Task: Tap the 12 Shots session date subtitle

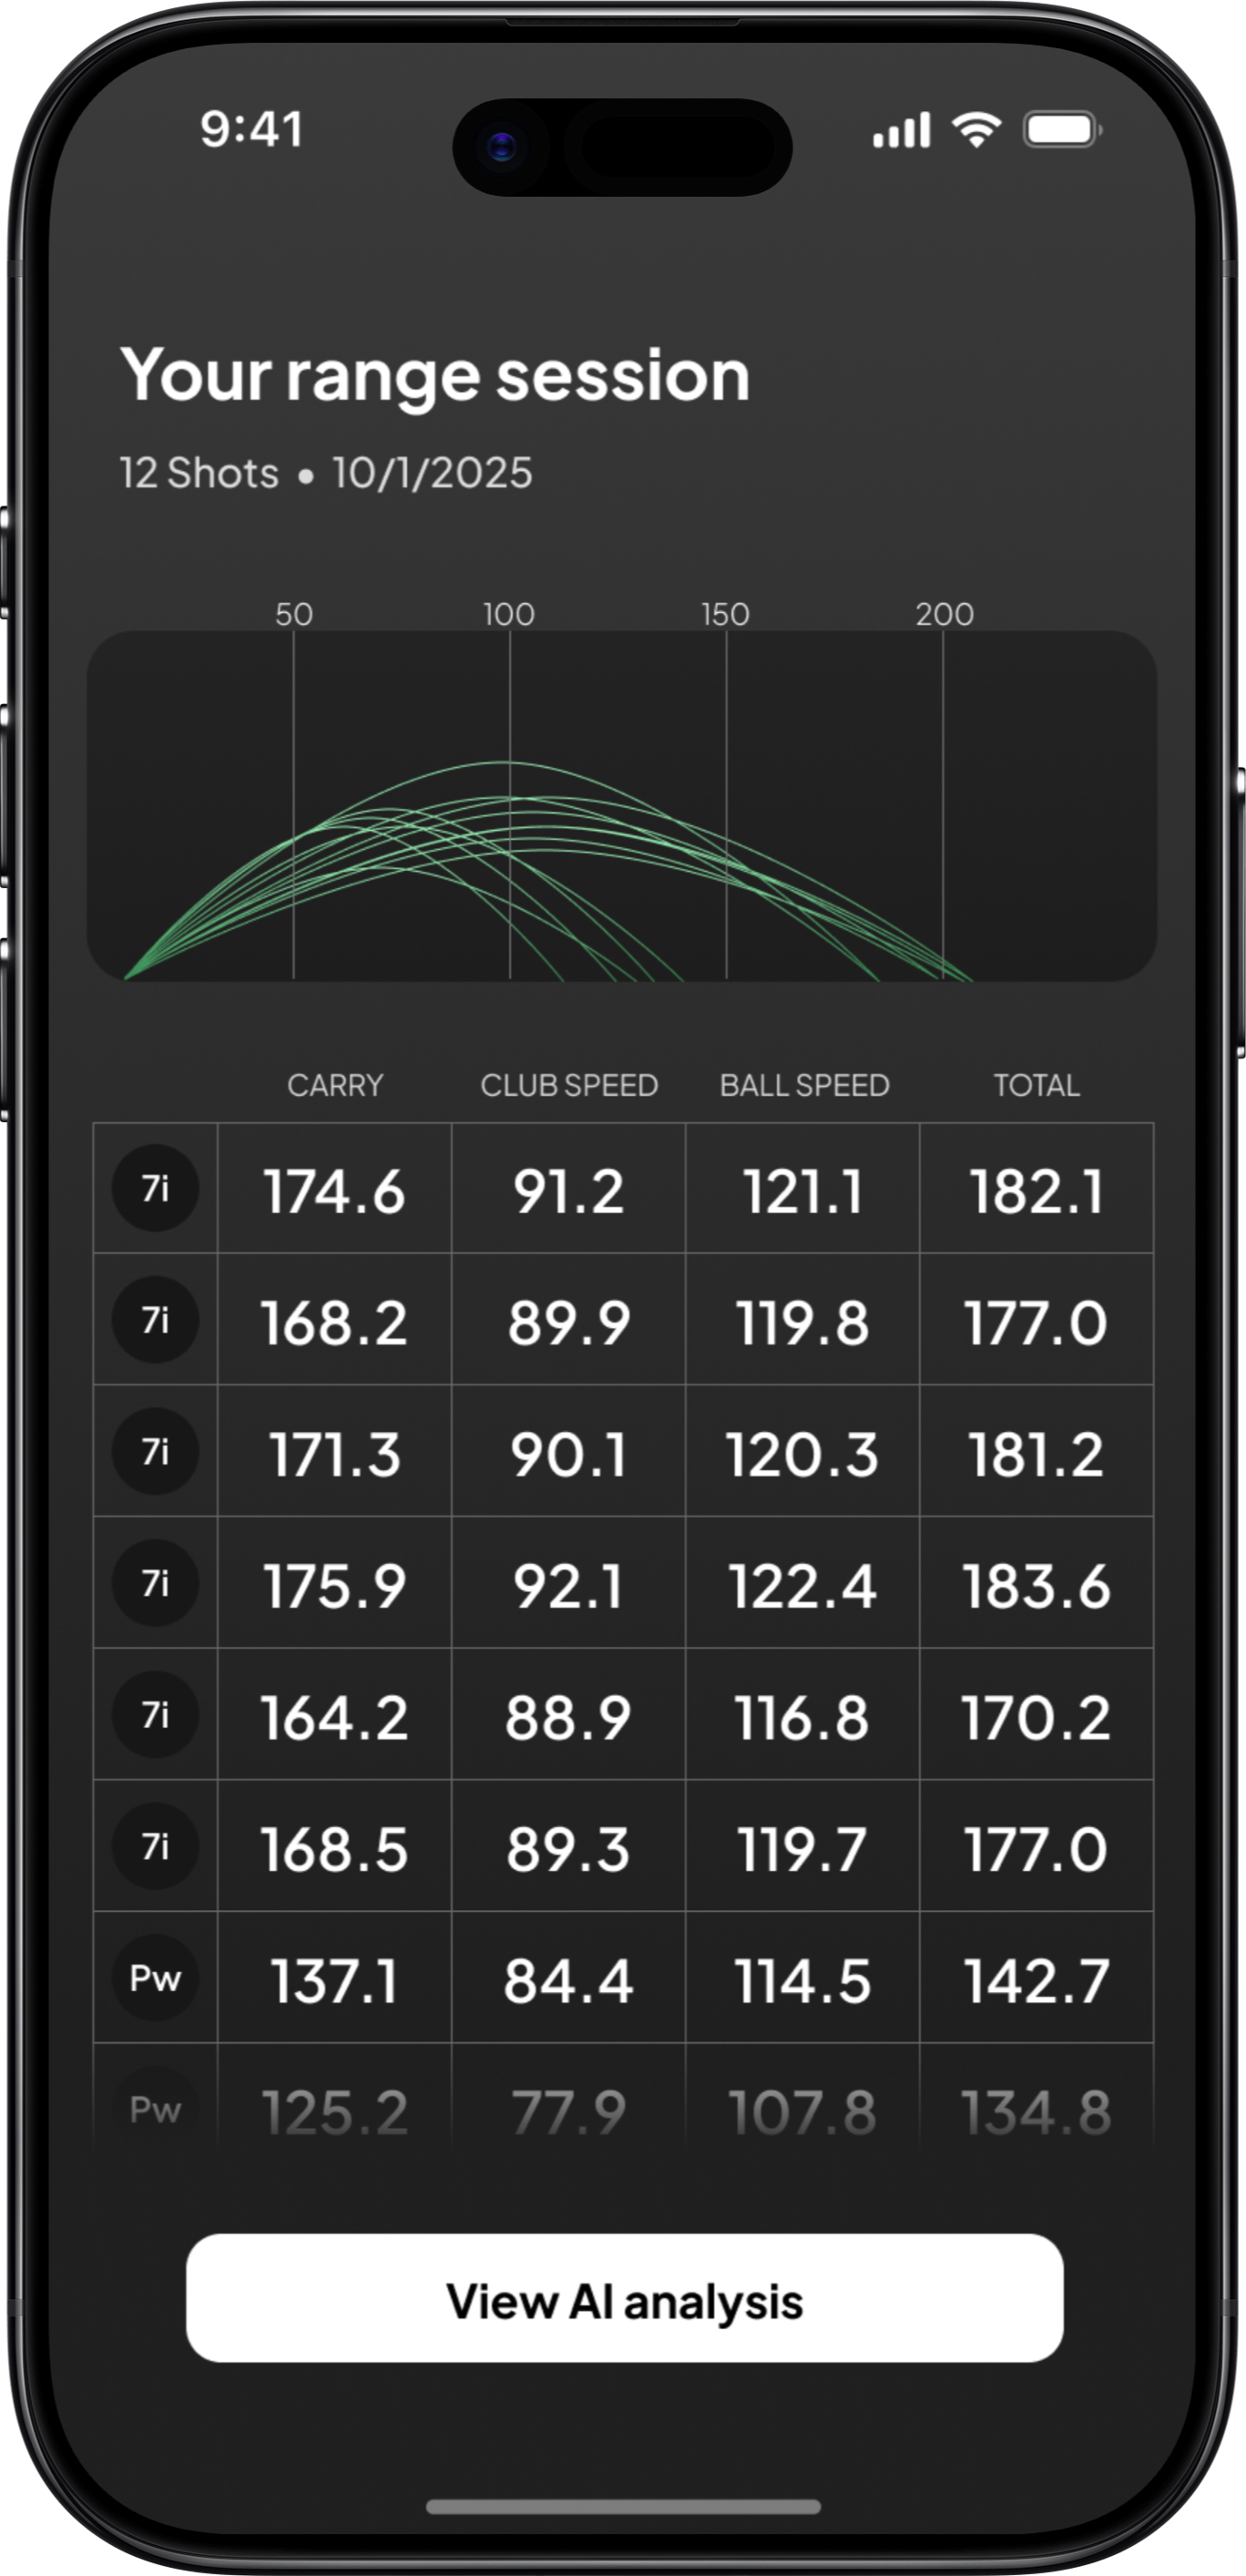Action: [x=326, y=473]
